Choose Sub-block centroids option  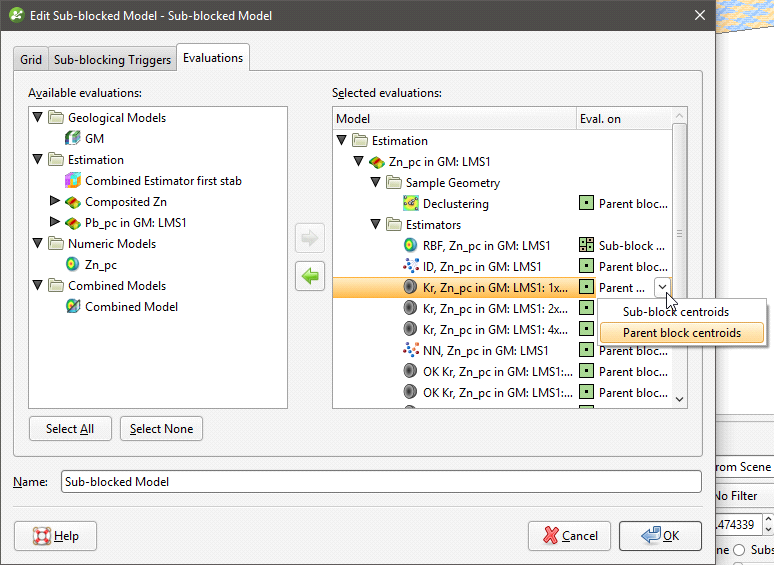tap(675, 312)
